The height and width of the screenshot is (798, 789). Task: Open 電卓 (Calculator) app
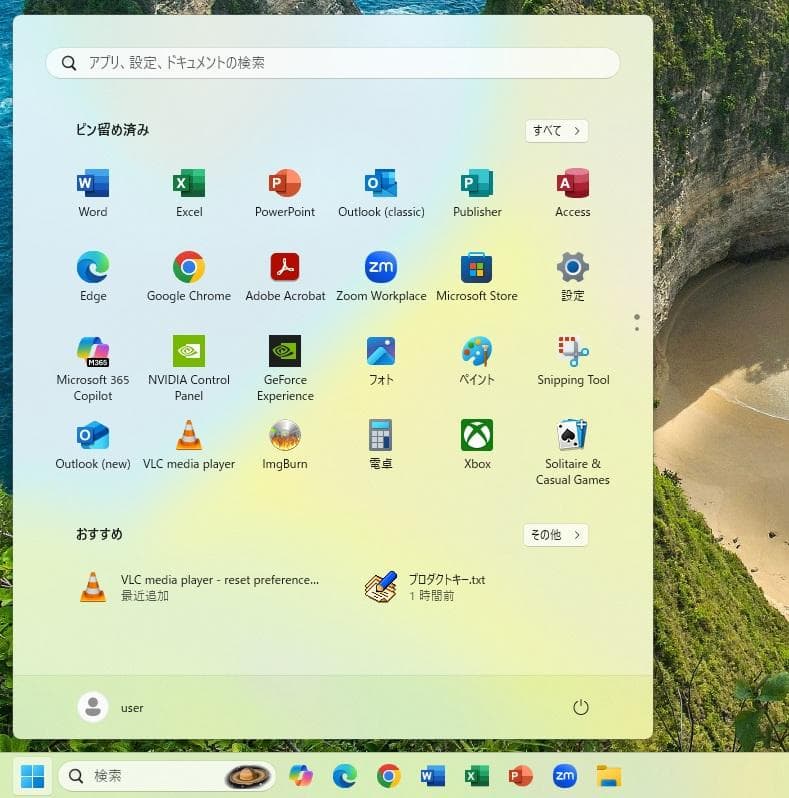381,445
